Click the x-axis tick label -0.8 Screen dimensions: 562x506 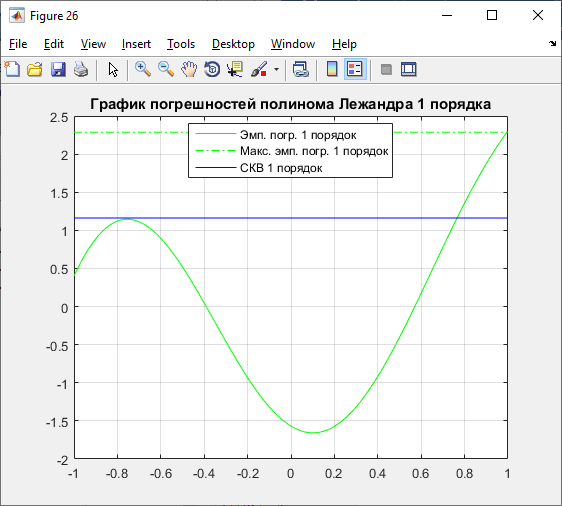(117, 474)
